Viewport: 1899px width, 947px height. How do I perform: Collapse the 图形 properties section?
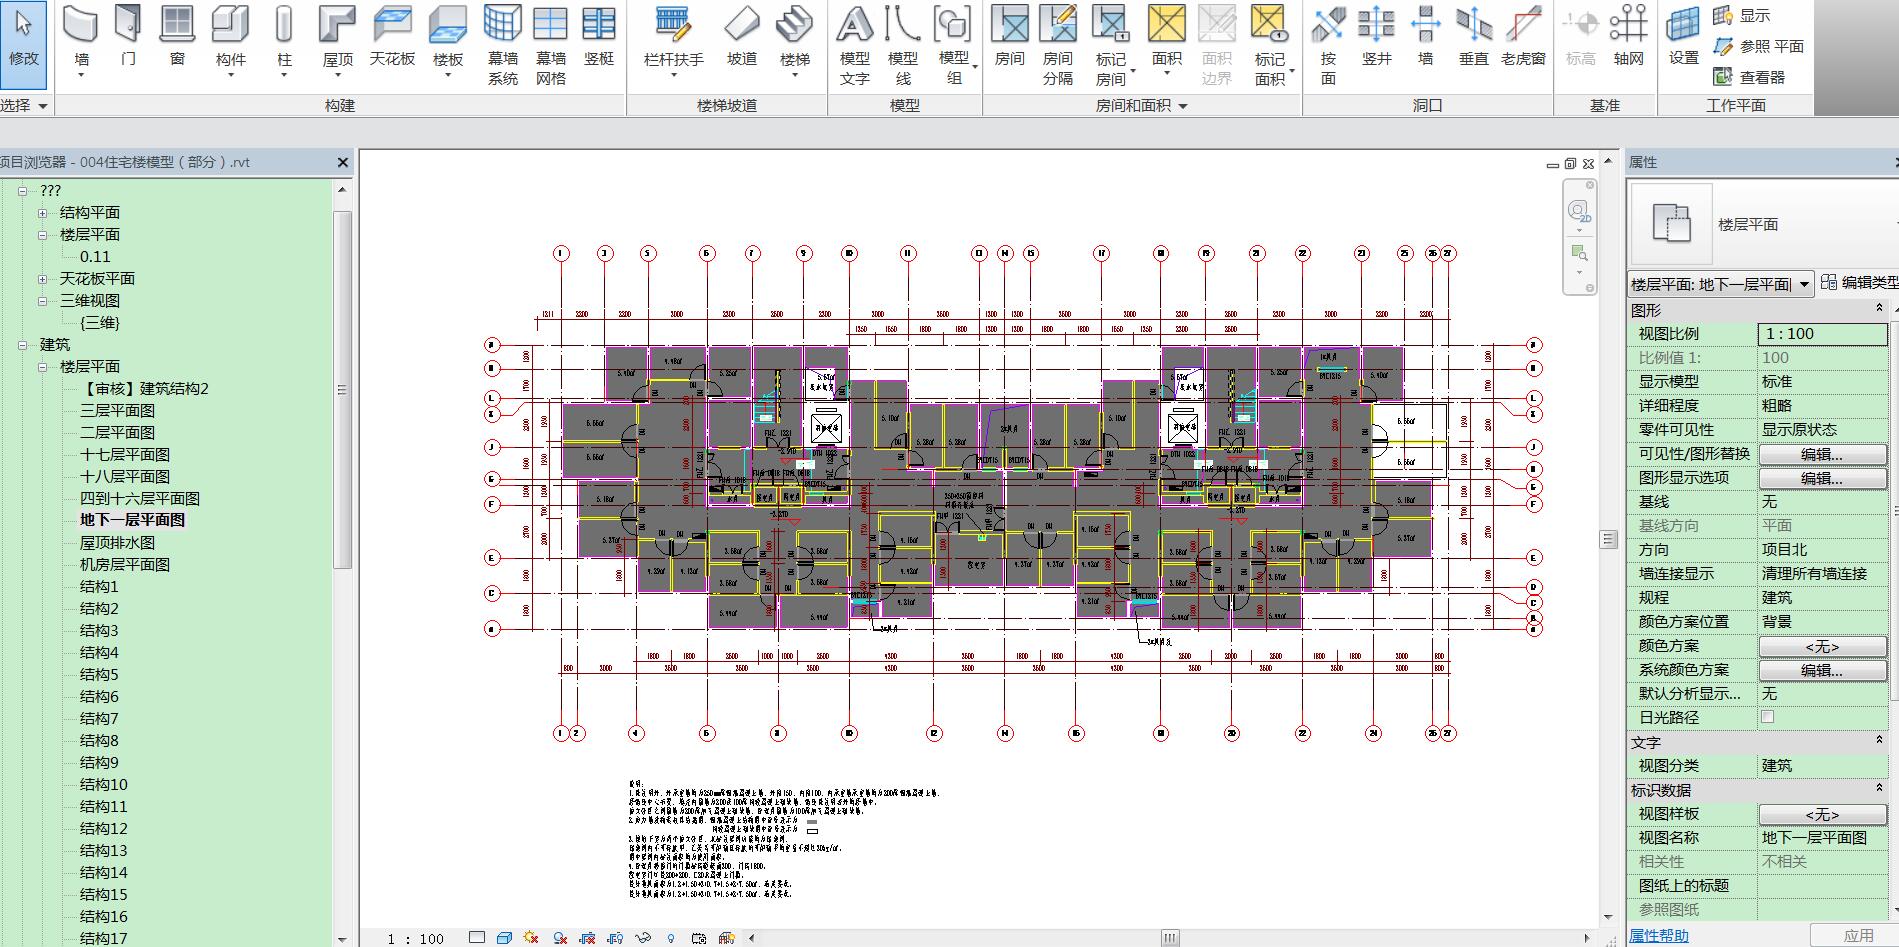pyautogui.click(x=1879, y=309)
